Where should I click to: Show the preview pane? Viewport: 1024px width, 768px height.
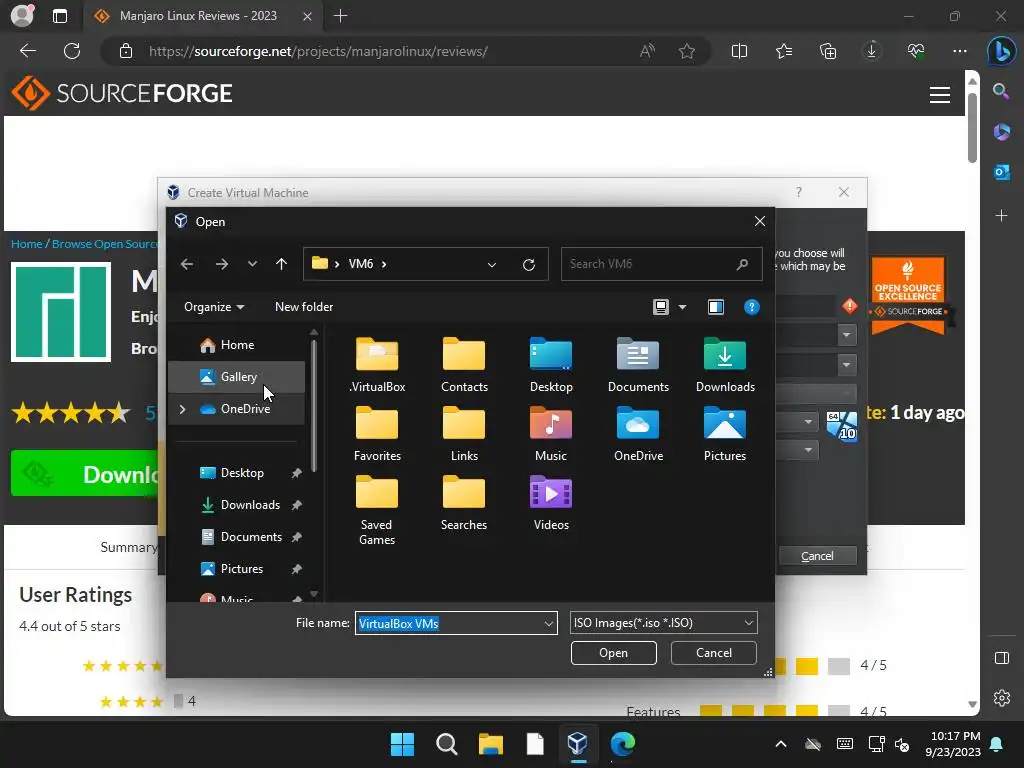click(x=716, y=307)
